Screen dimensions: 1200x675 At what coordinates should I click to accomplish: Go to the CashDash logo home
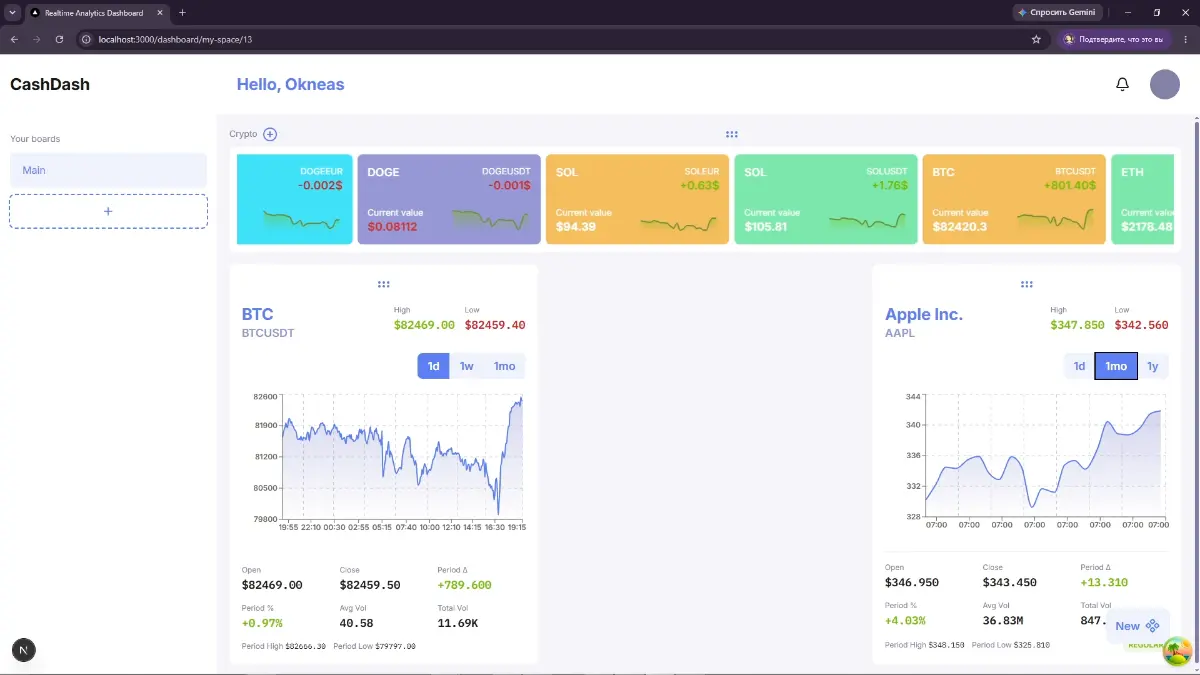point(50,84)
